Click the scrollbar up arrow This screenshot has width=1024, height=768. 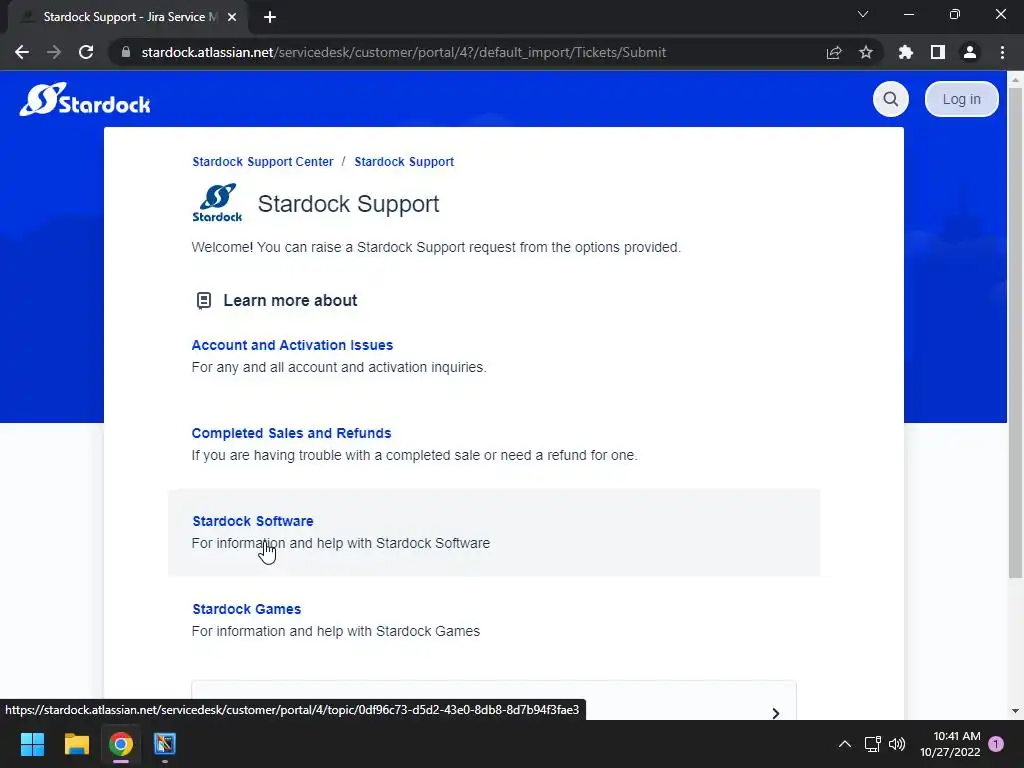click(x=1015, y=78)
